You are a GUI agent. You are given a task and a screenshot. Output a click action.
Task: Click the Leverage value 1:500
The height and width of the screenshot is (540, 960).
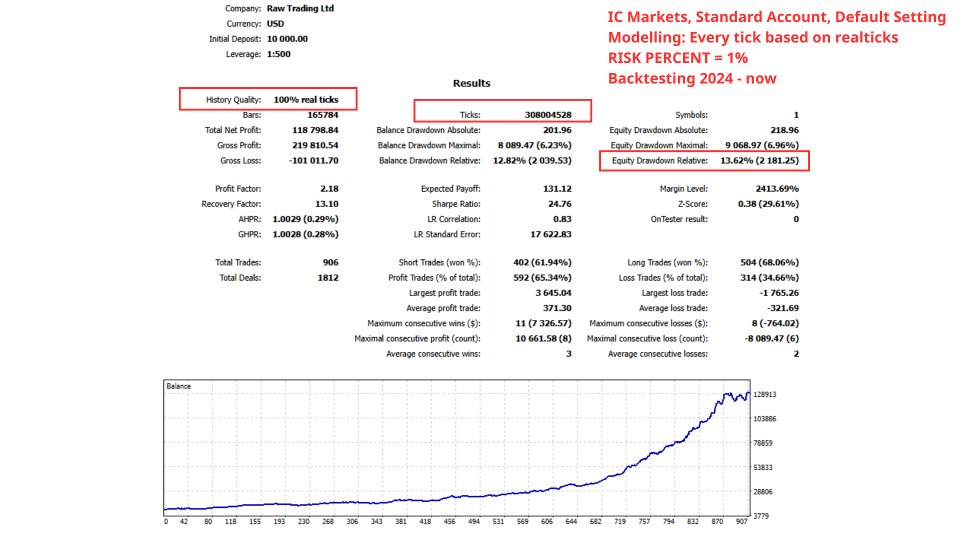point(279,54)
